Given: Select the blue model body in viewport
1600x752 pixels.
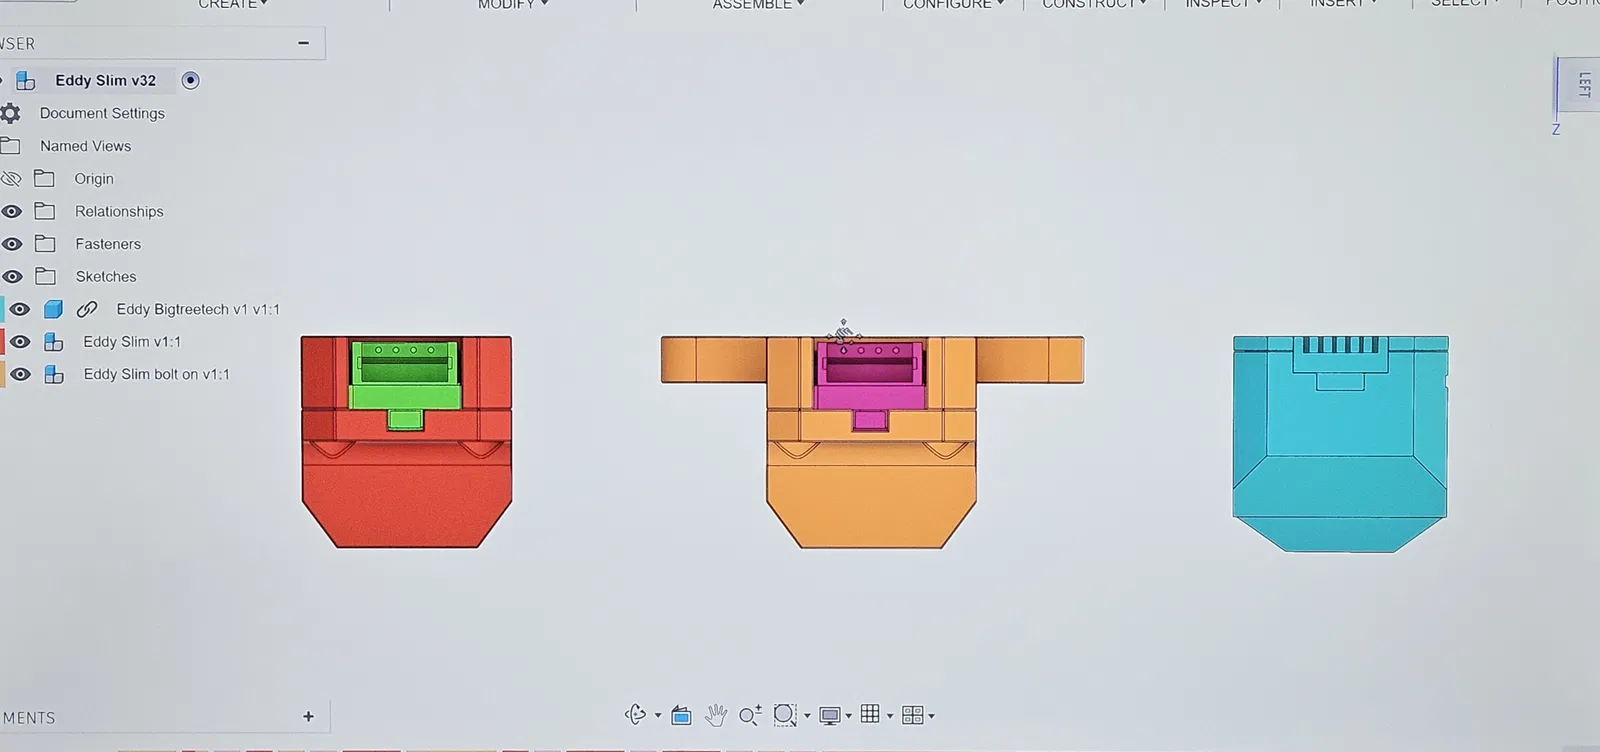Looking at the screenshot, I should tap(1340, 444).
